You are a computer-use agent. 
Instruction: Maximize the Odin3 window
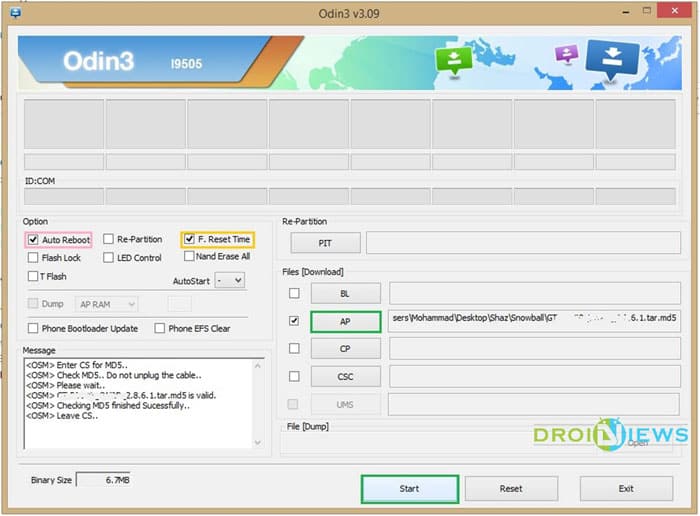coord(647,11)
